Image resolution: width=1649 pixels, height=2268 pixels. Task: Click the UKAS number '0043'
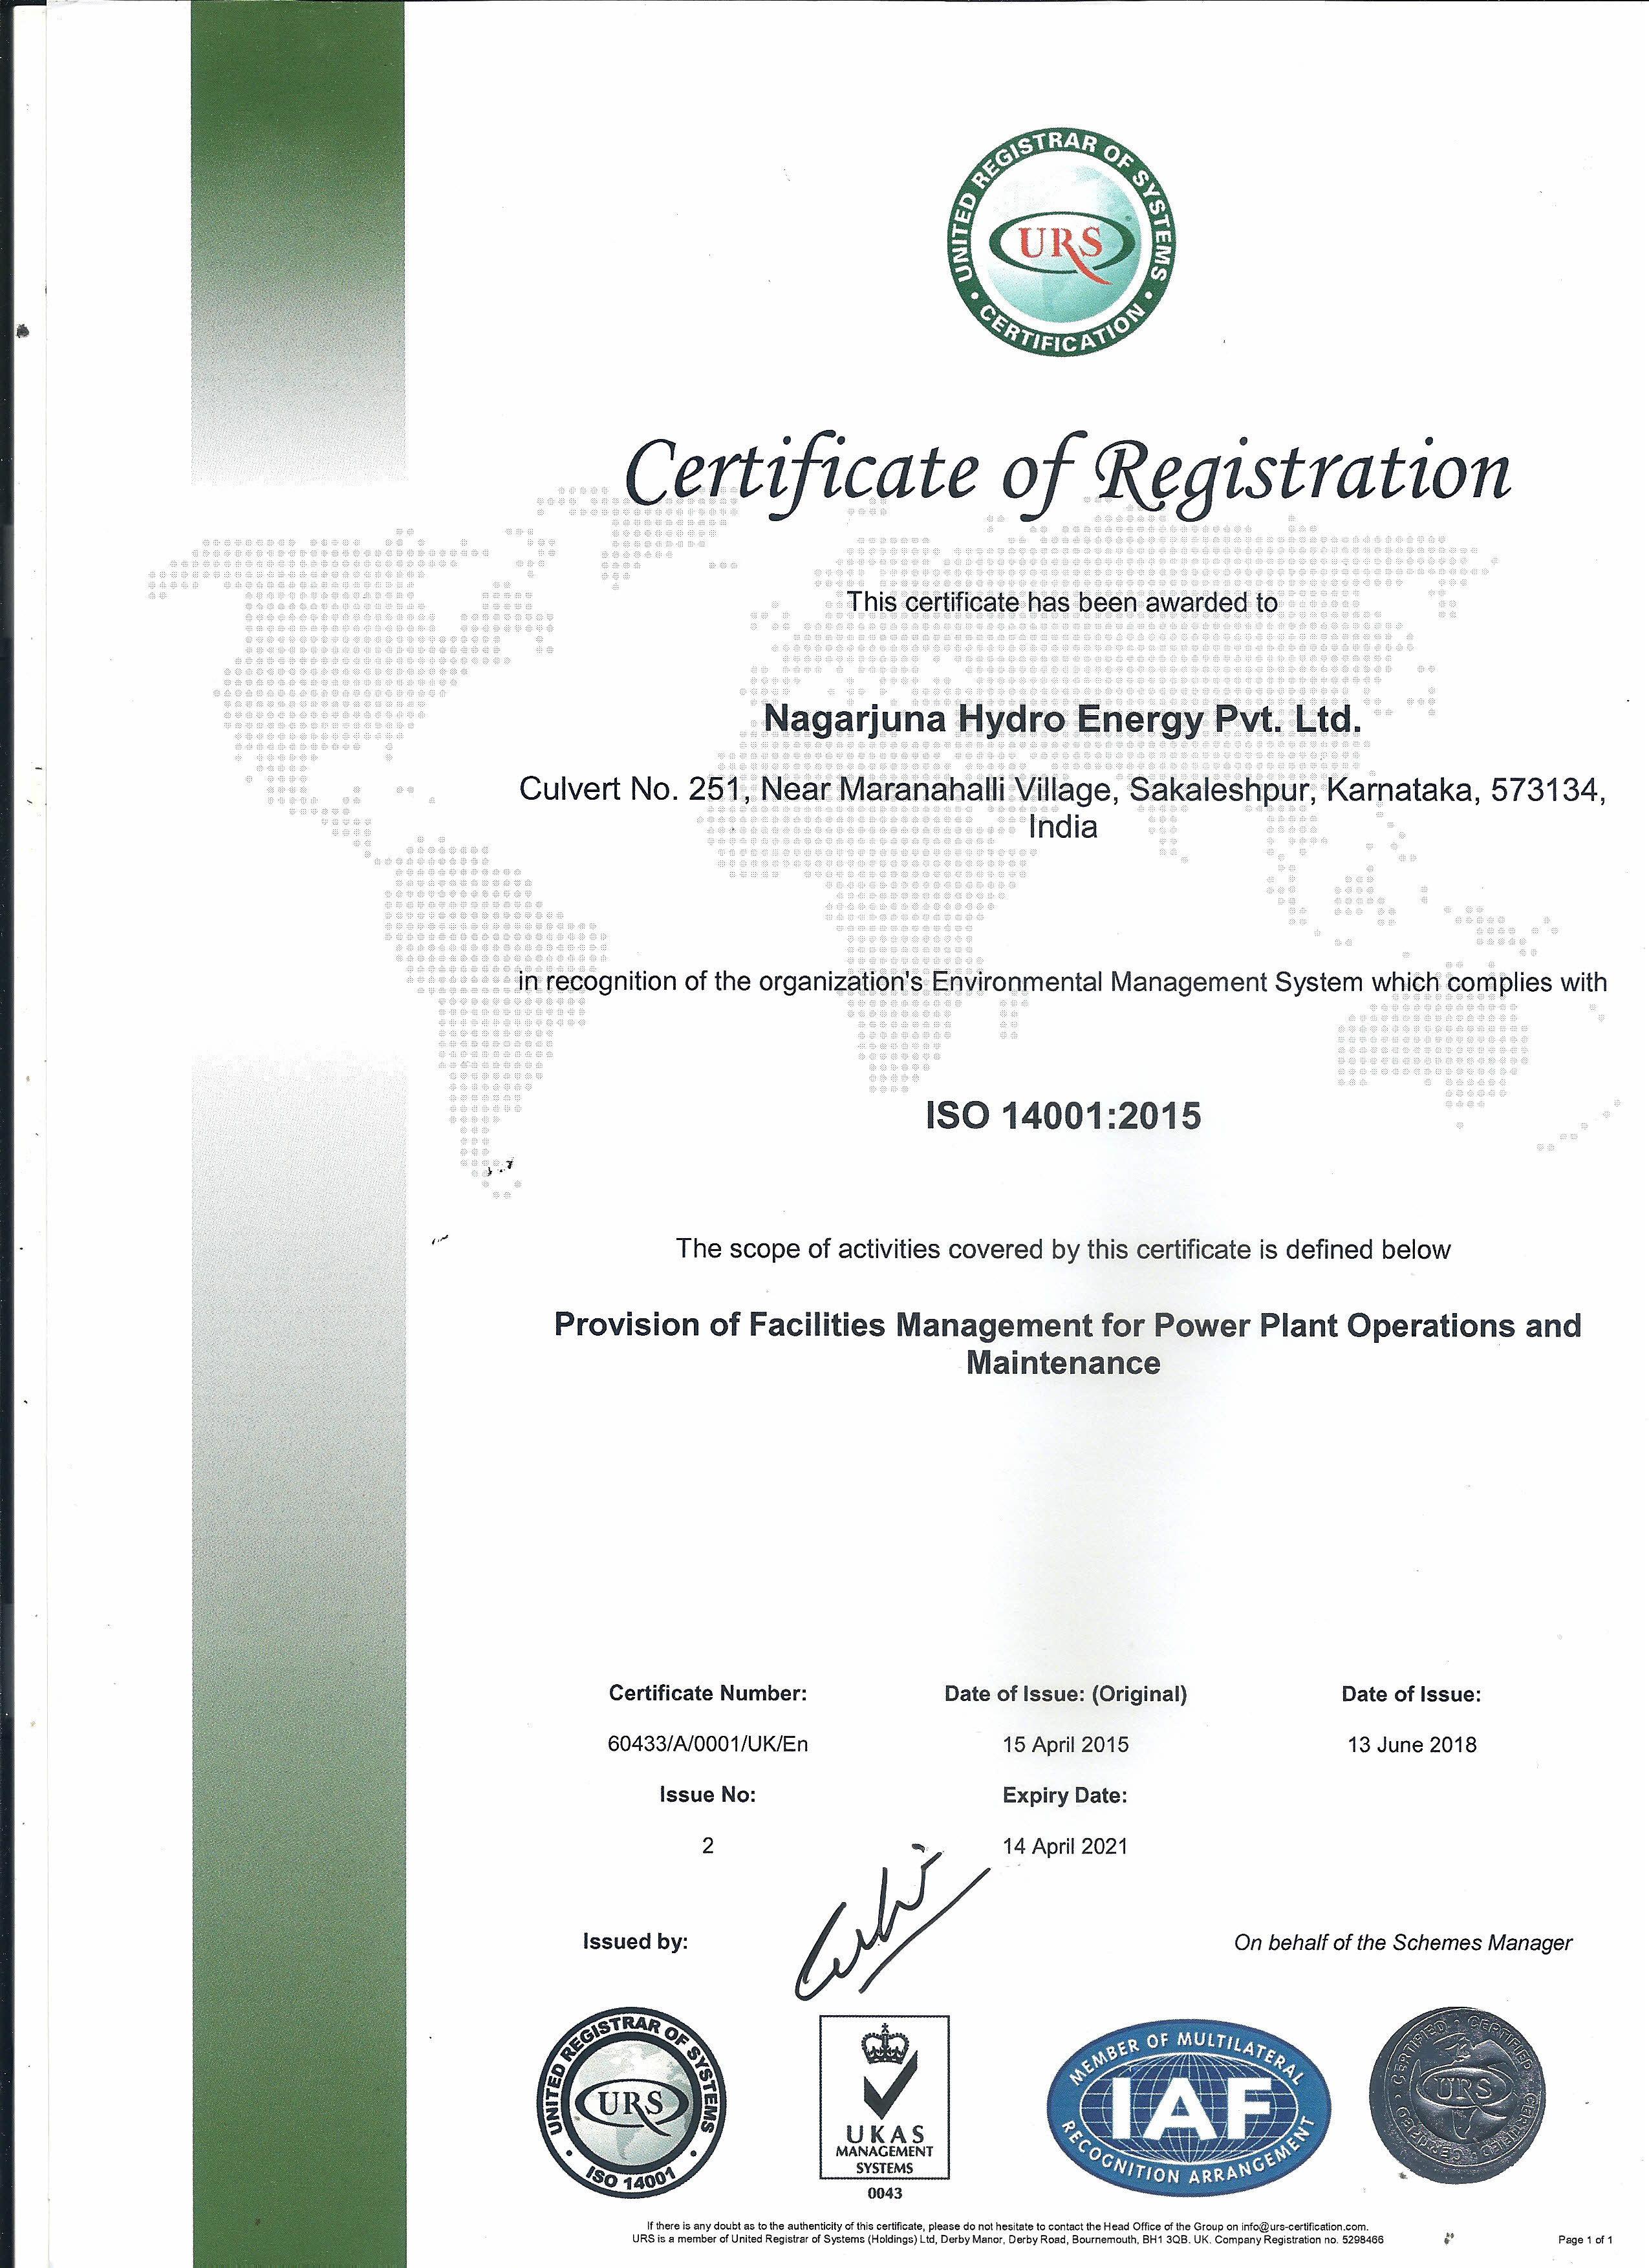point(885,2193)
